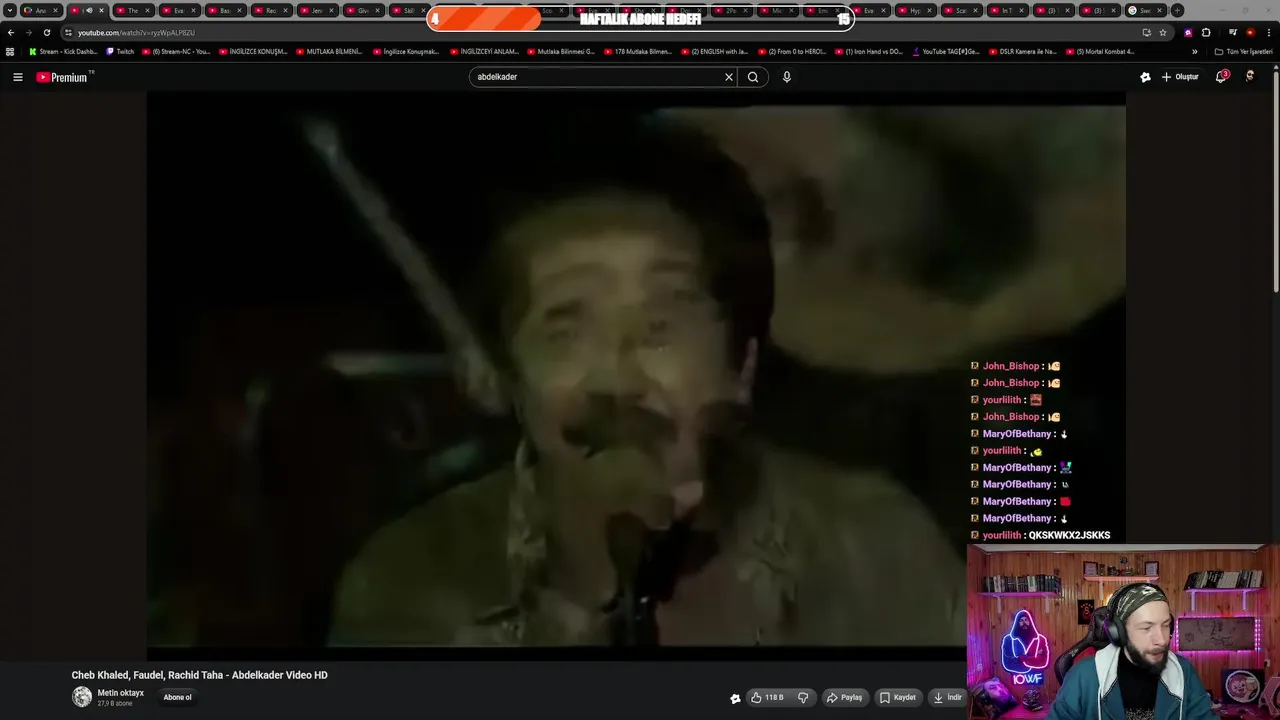Open the Chrome three-dot menu
The height and width of the screenshot is (720, 1280).
(x=1269, y=32)
